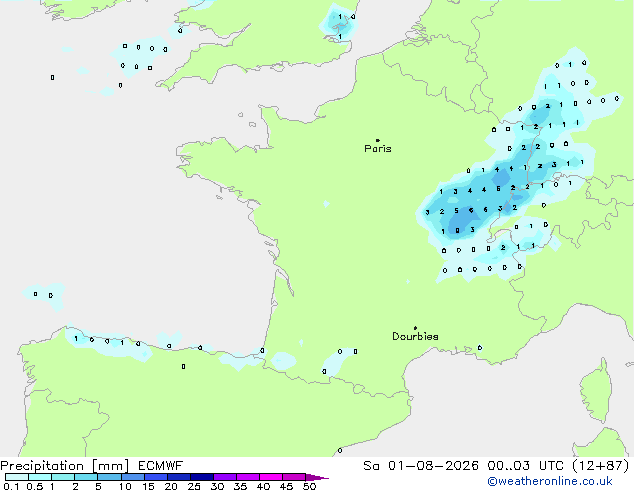Pick the 1–2 mm legend swatch
Image resolution: width=634 pixels, height=490 pixels.
(63, 477)
